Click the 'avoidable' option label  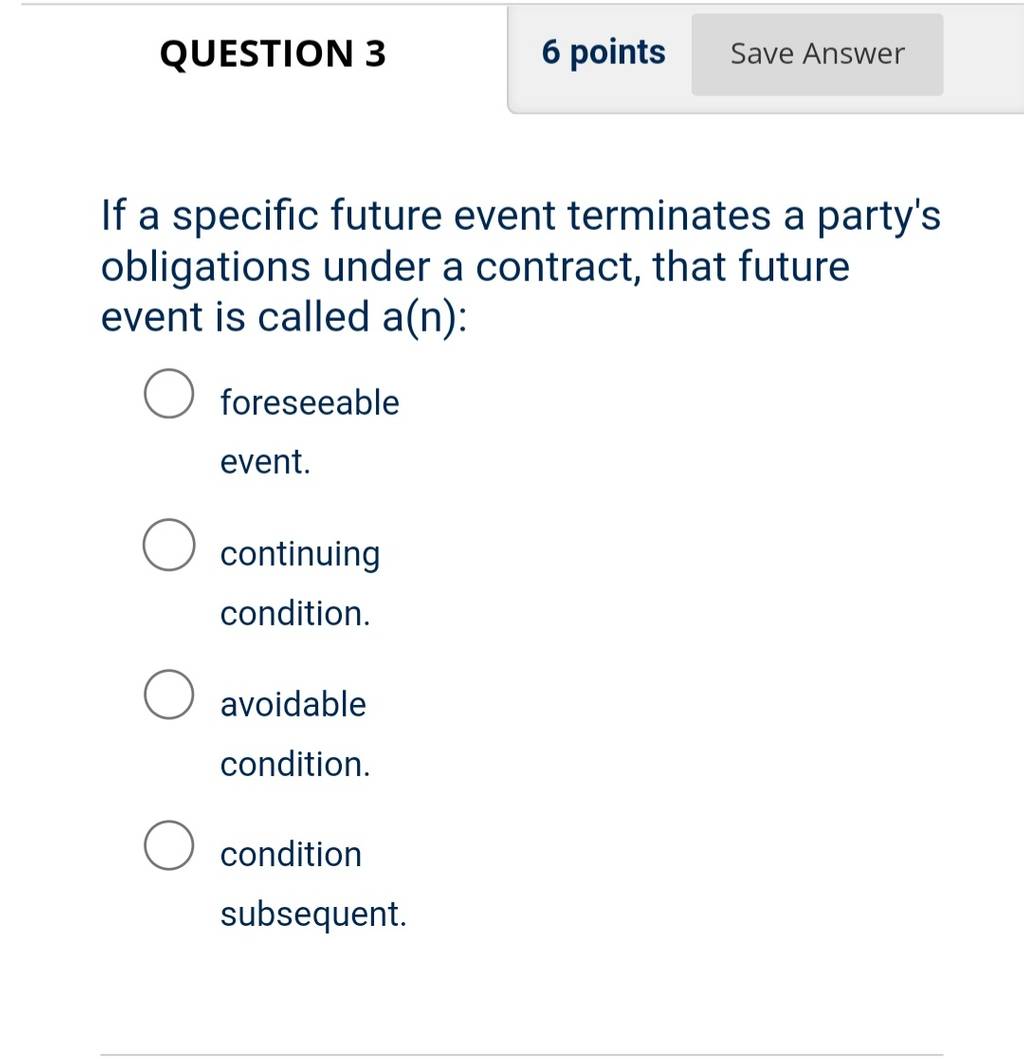(x=293, y=704)
